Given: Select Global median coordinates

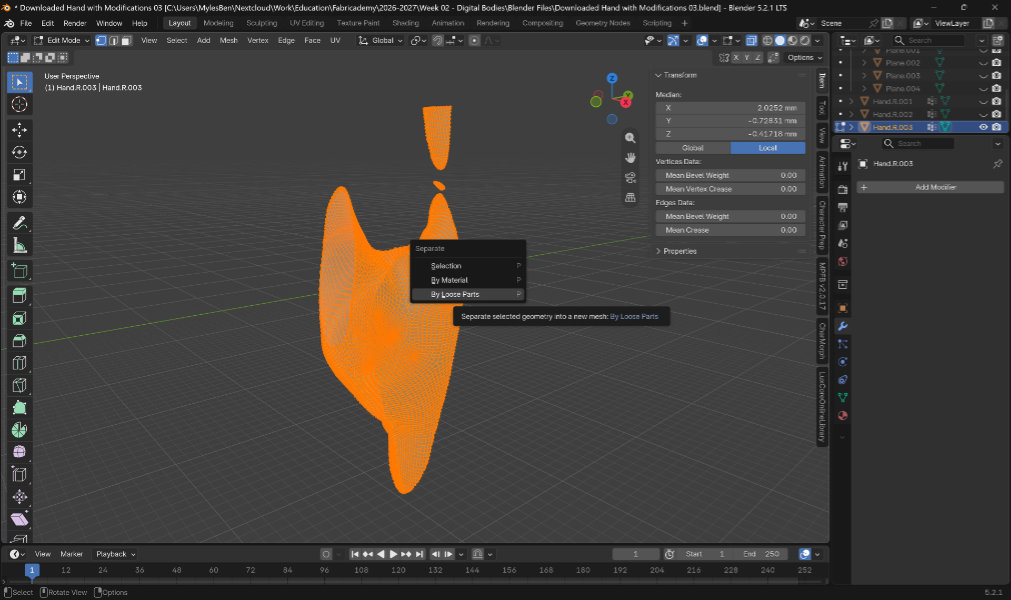Looking at the screenshot, I should click(x=693, y=148).
